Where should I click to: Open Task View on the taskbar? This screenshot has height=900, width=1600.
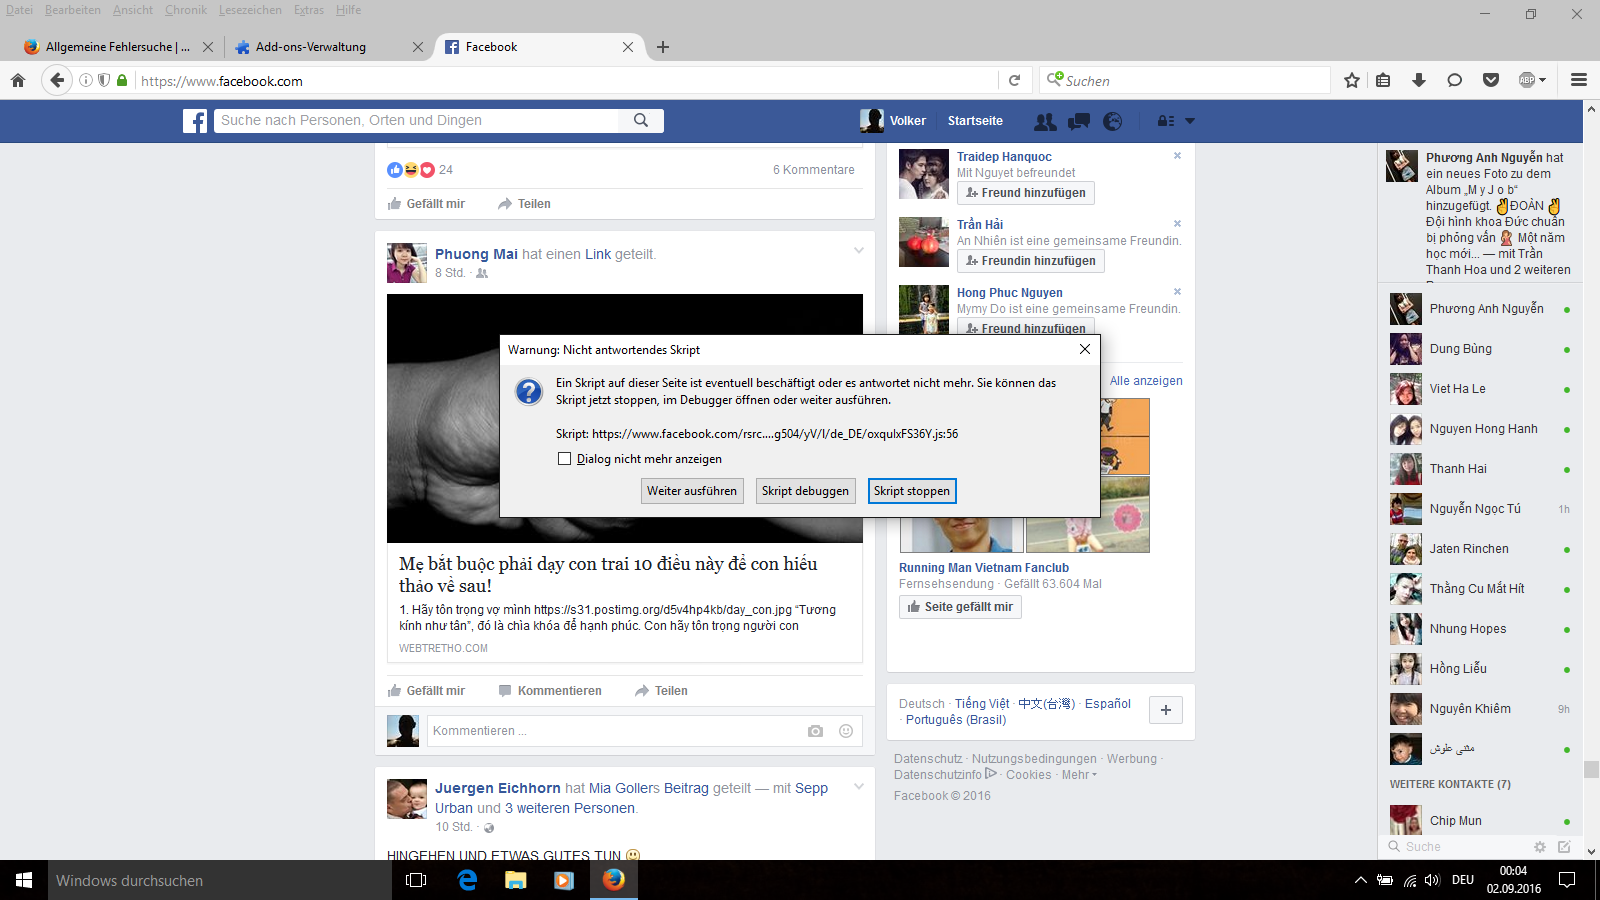416,880
